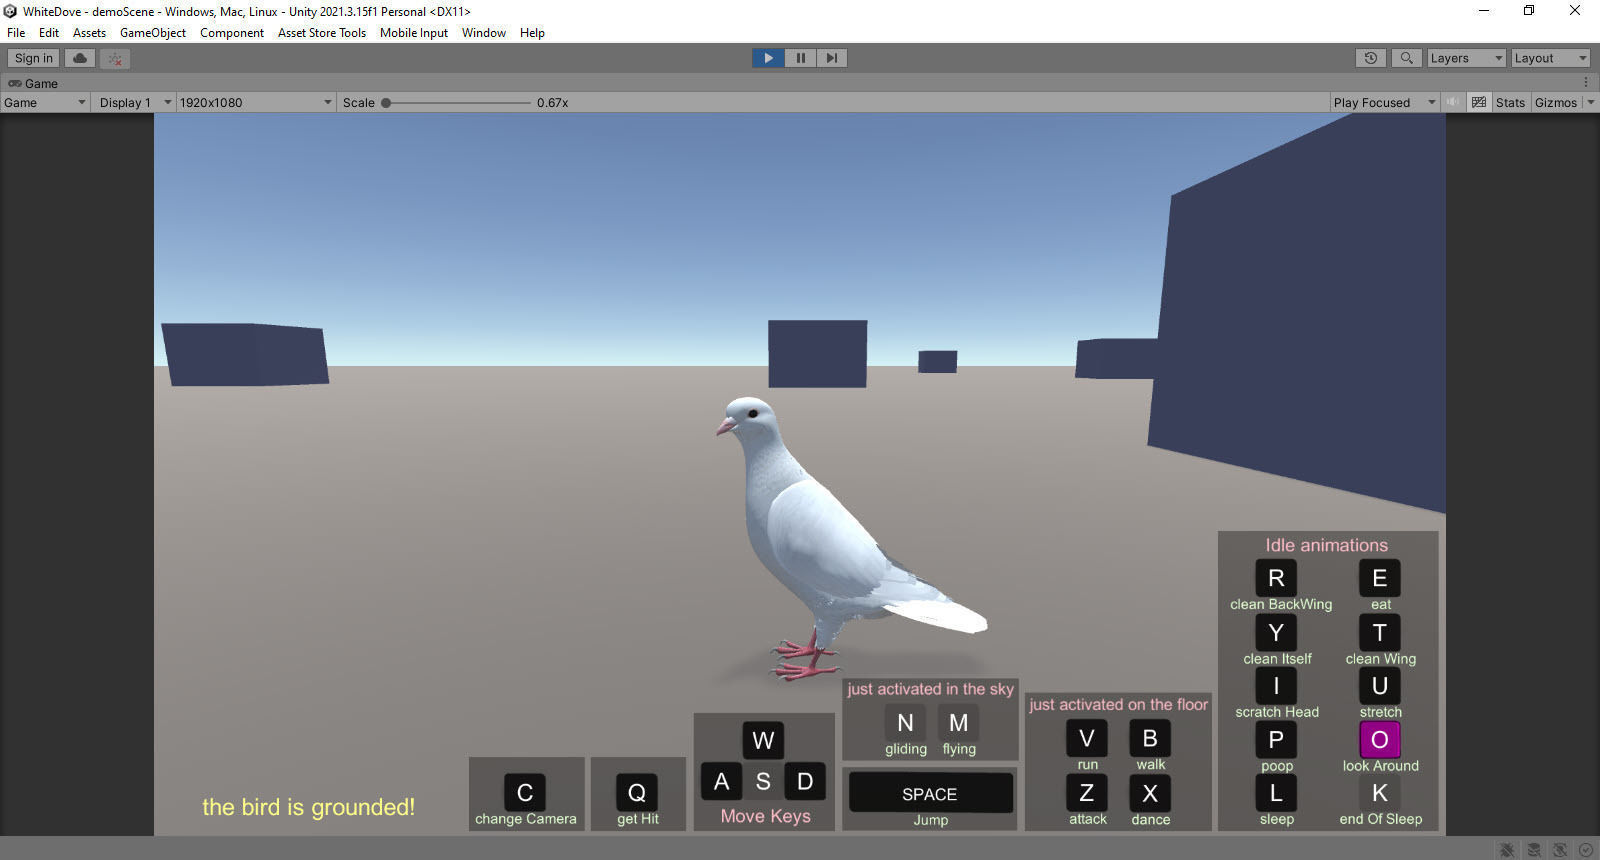Open the Play Focused dropdown

point(1384,102)
